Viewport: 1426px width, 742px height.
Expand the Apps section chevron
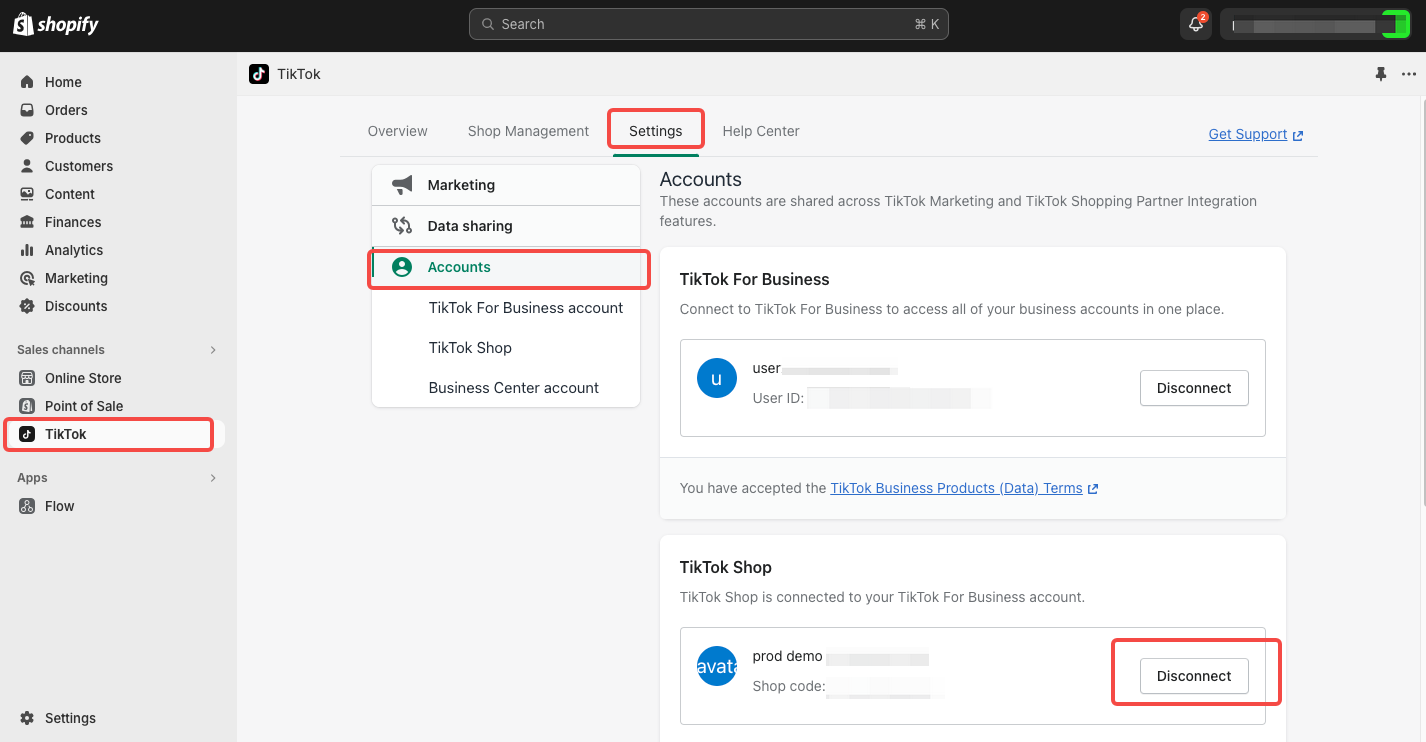pyautogui.click(x=212, y=478)
